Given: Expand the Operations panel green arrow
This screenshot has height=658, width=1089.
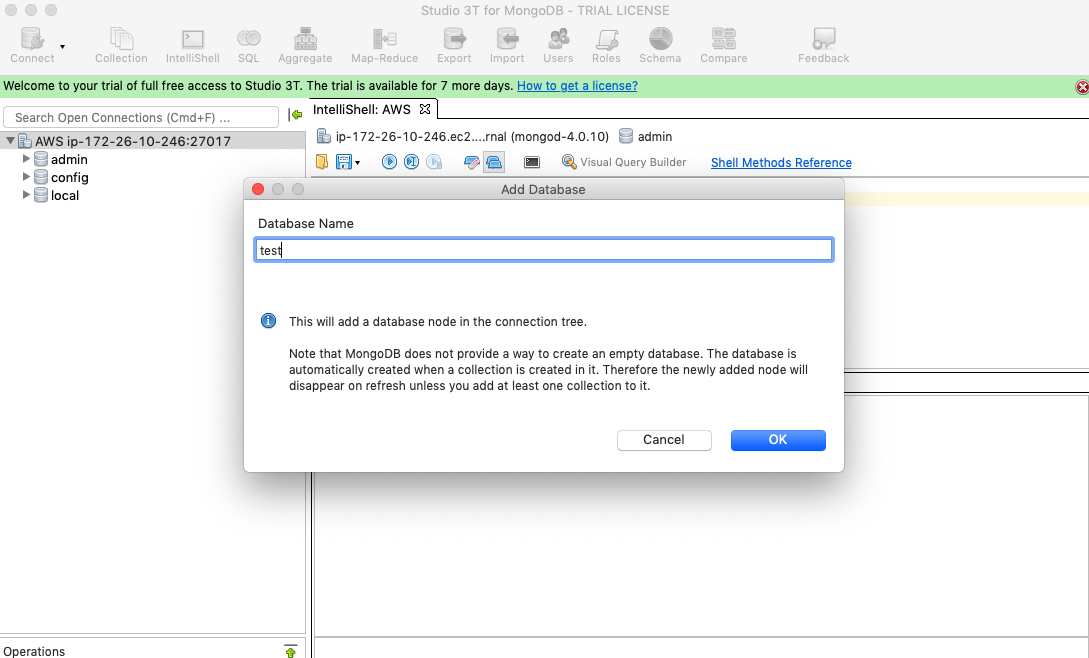Looking at the screenshot, I should (x=290, y=651).
